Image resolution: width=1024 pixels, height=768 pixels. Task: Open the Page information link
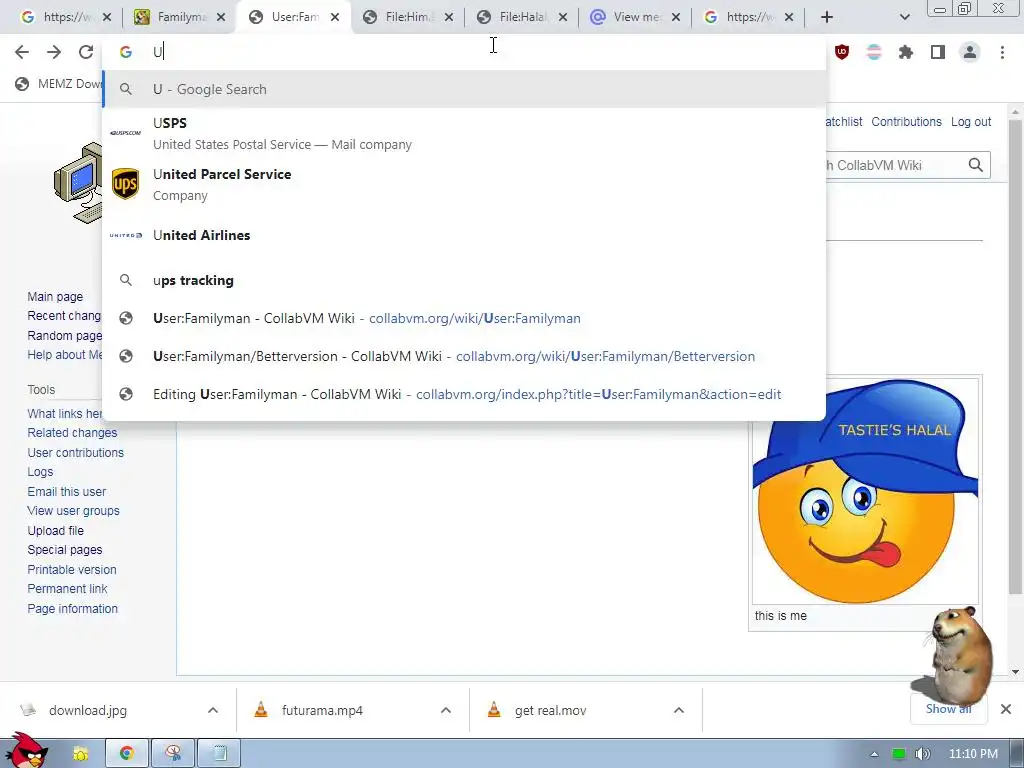point(72,609)
